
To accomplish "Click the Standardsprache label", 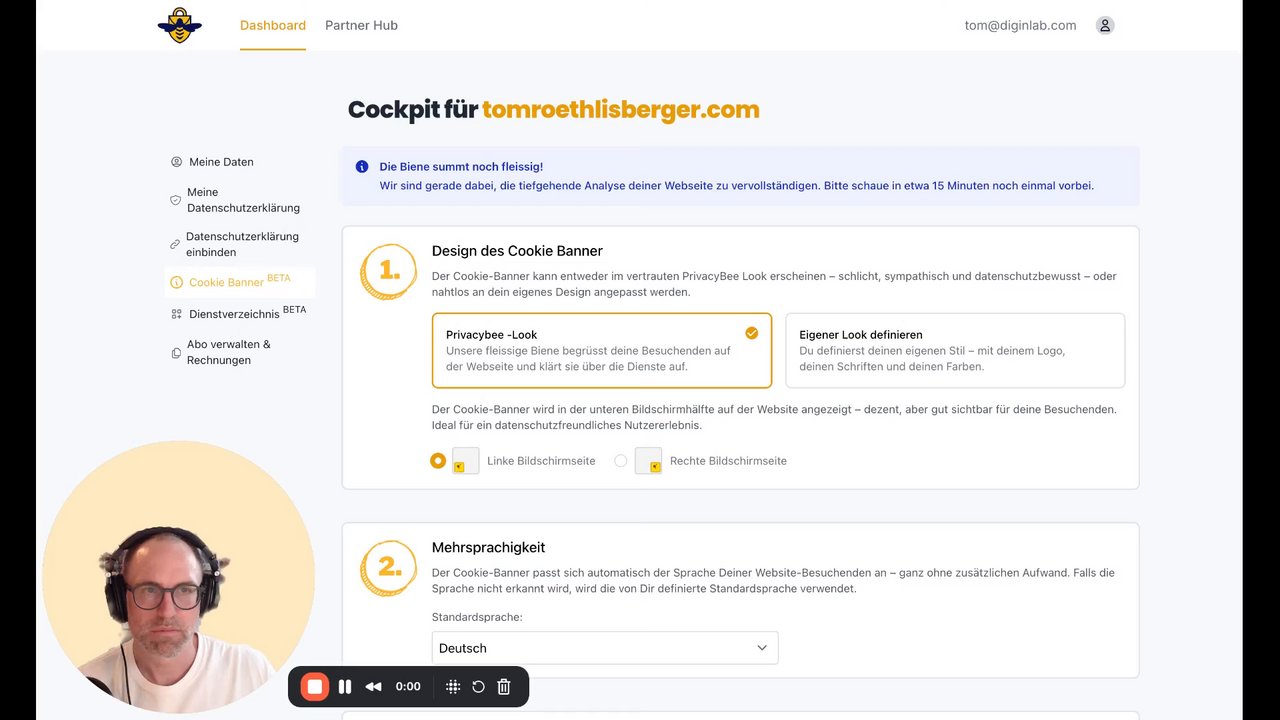I will tap(477, 617).
